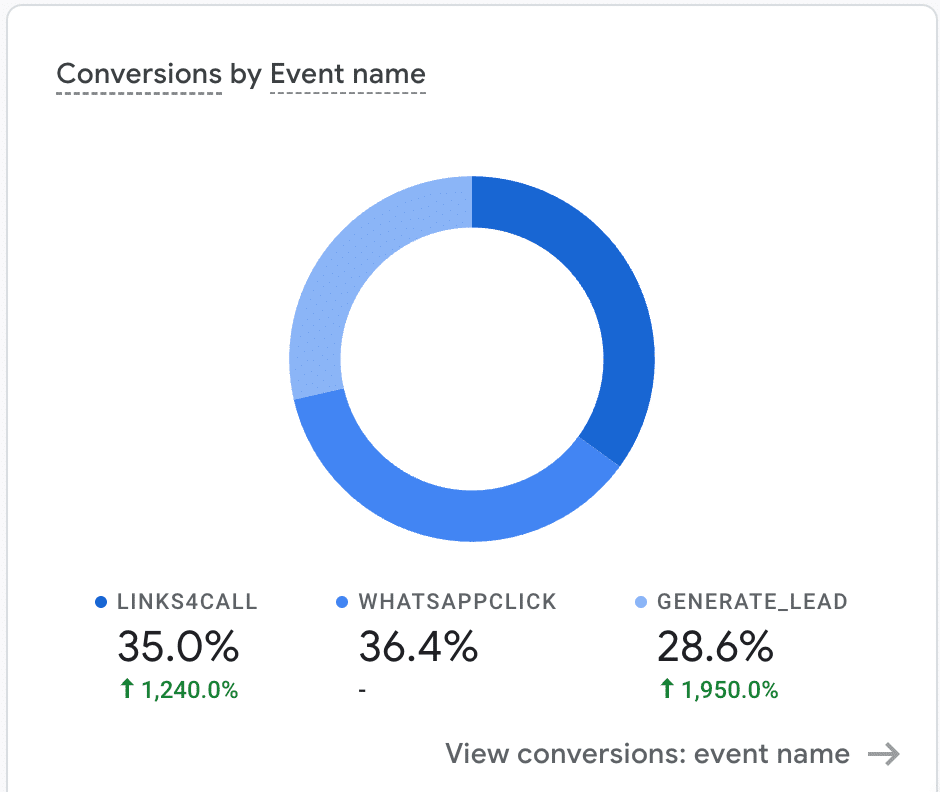Click the green up arrow next to 1,950.0%

pos(667,689)
